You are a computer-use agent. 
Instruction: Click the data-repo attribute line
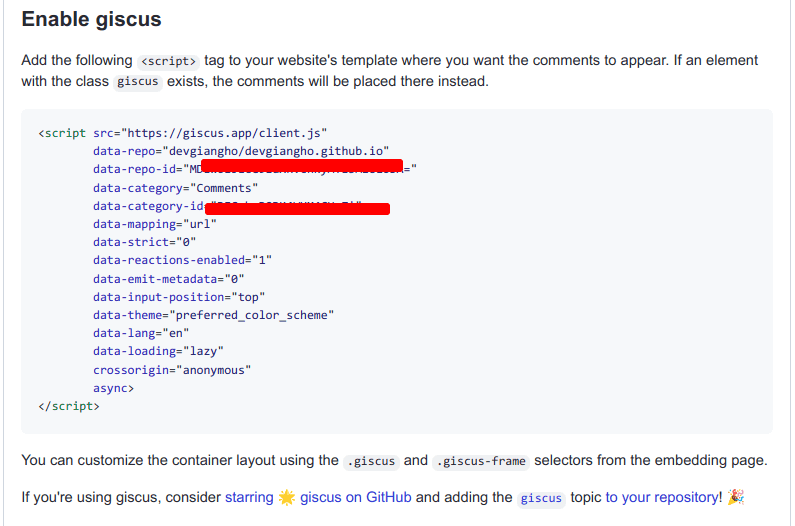click(240, 151)
